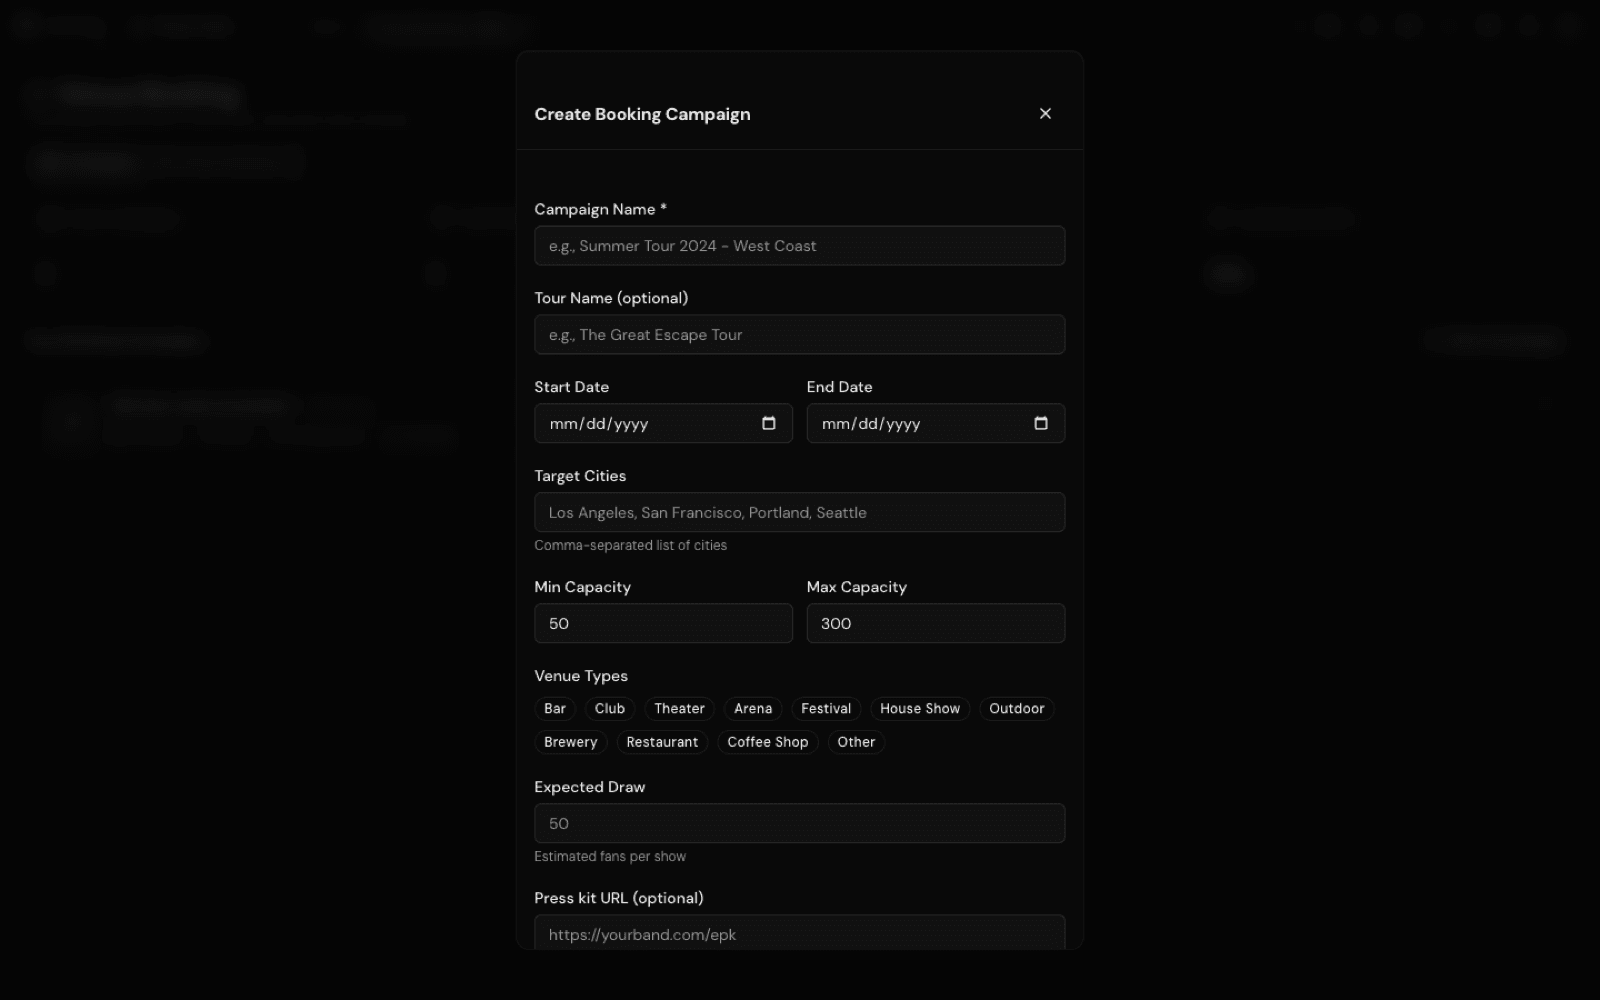This screenshot has width=1600, height=1000.
Task: Click the 'Estimated fans per show' hint
Action: [610, 856]
